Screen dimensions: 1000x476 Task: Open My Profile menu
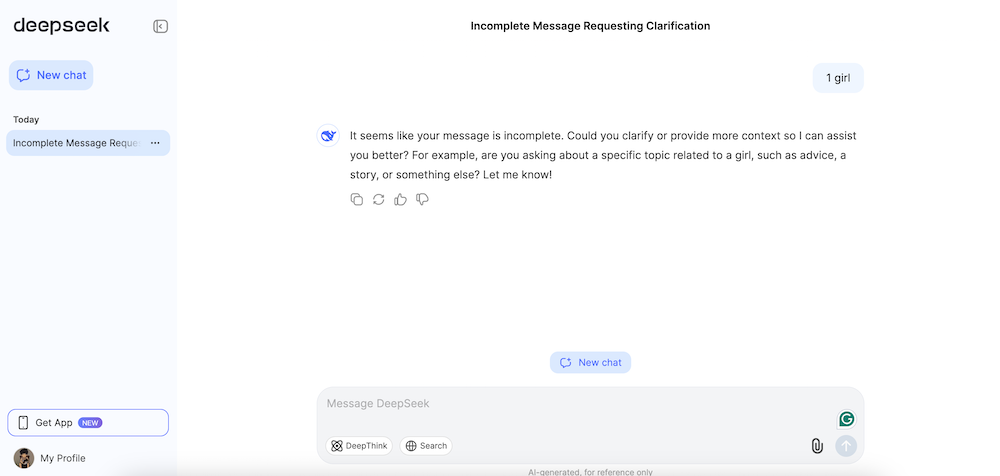pyautogui.click(x=52, y=458)
